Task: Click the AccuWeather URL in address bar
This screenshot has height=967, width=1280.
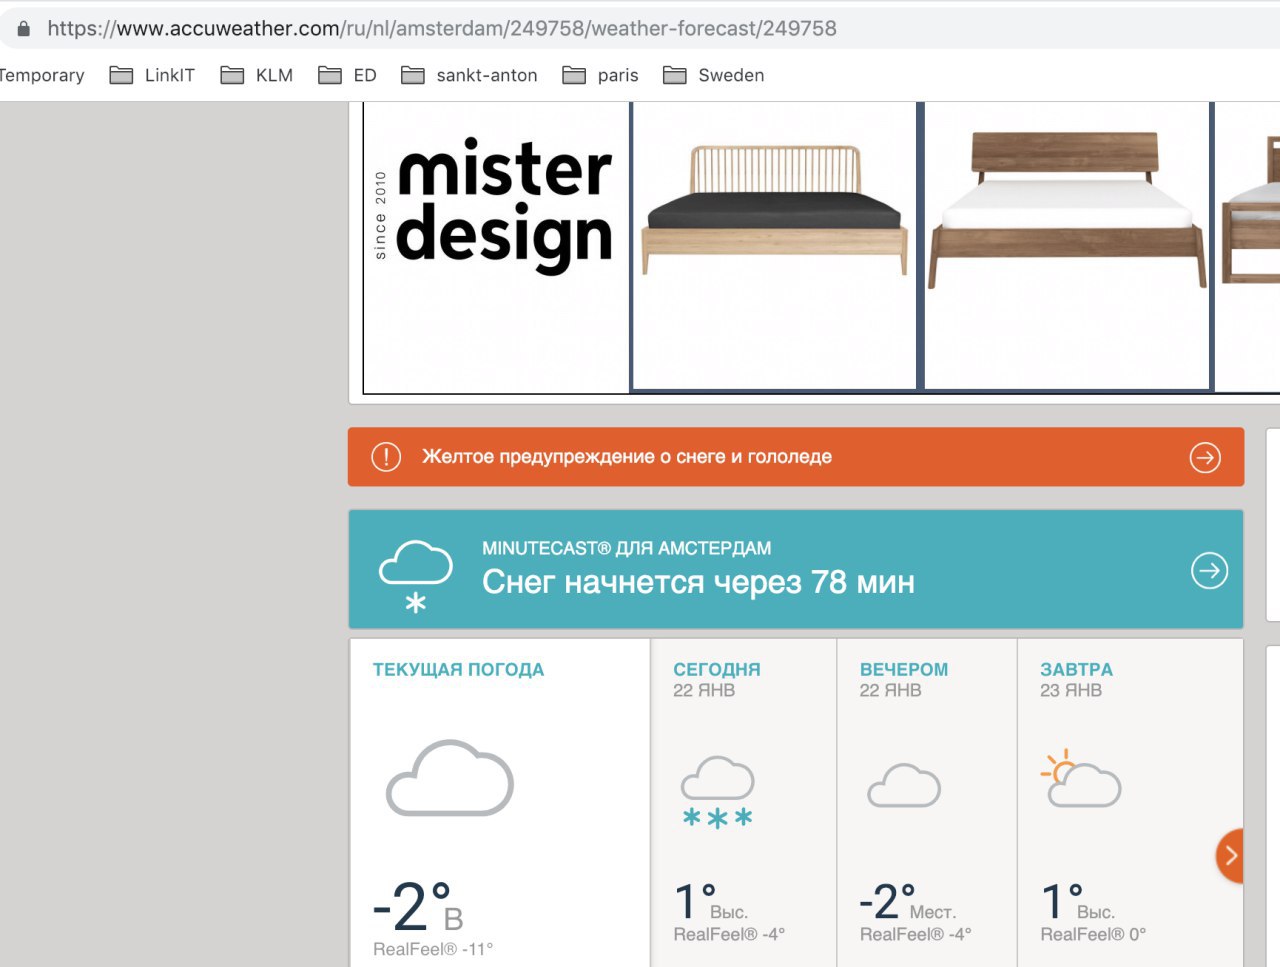Action: click(442, 28)
